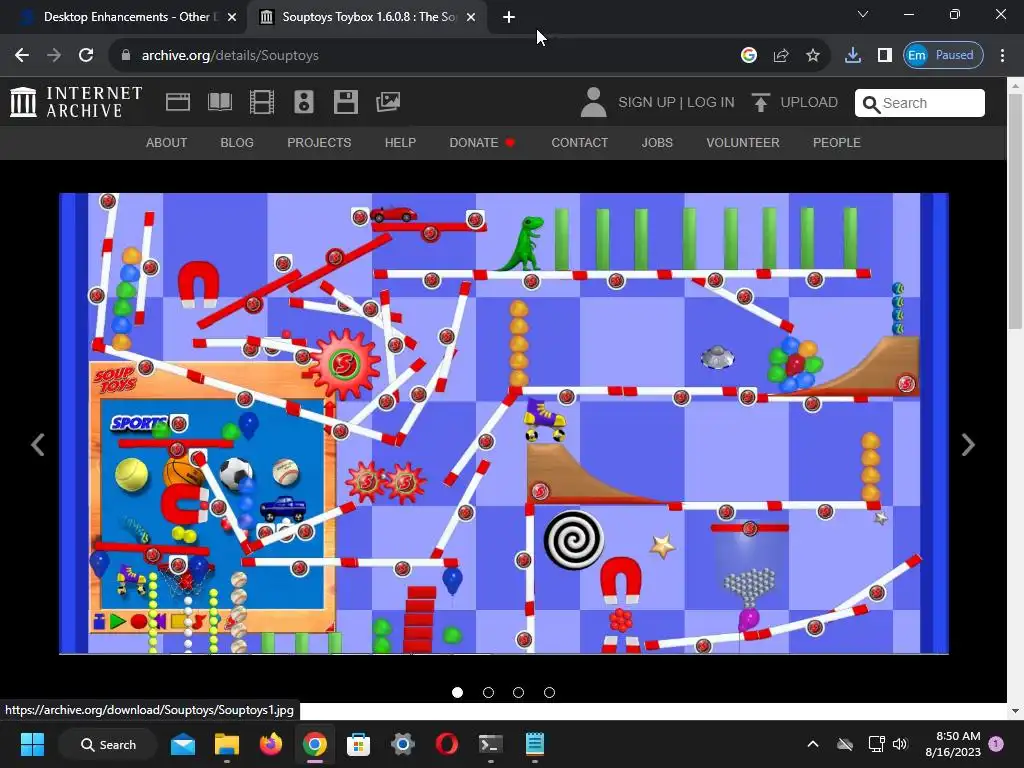
Task: Open the Software floppy disk icon
Action: [345, 102]
